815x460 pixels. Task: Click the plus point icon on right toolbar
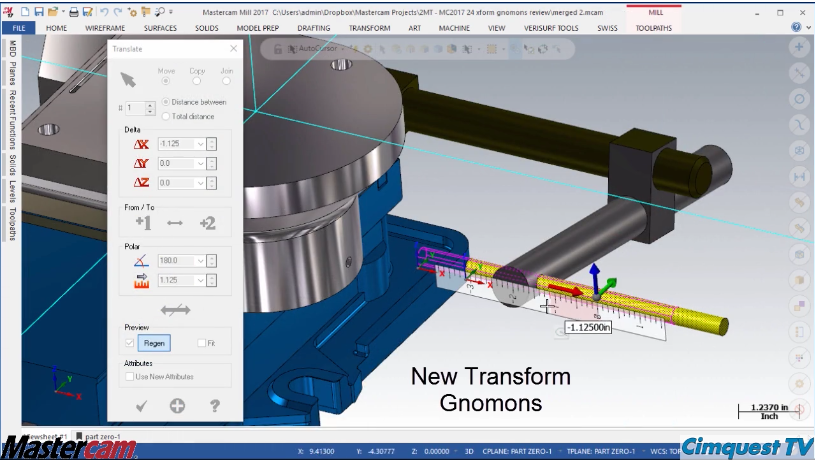(799, 48)
